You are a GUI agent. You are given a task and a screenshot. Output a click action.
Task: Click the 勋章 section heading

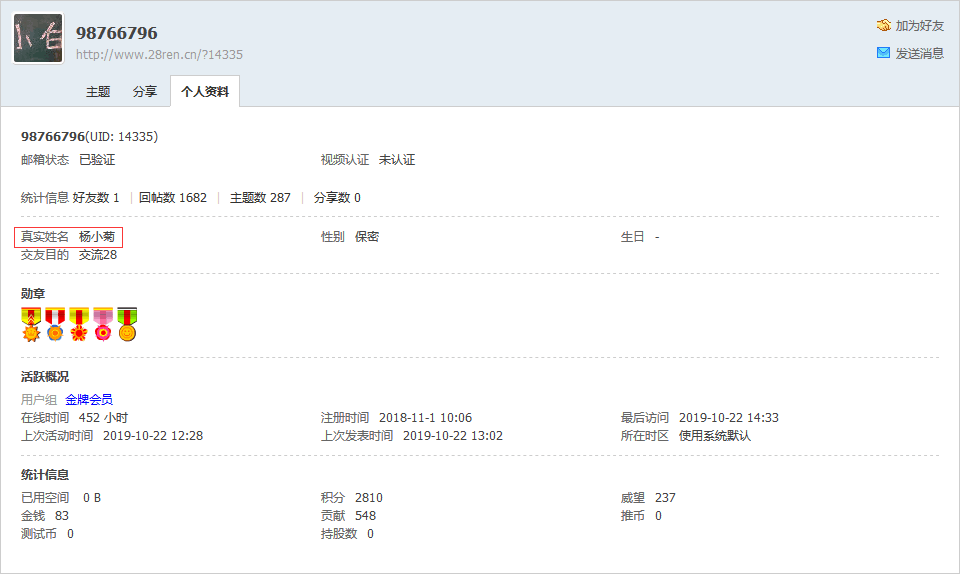click(x=33, y=294)
